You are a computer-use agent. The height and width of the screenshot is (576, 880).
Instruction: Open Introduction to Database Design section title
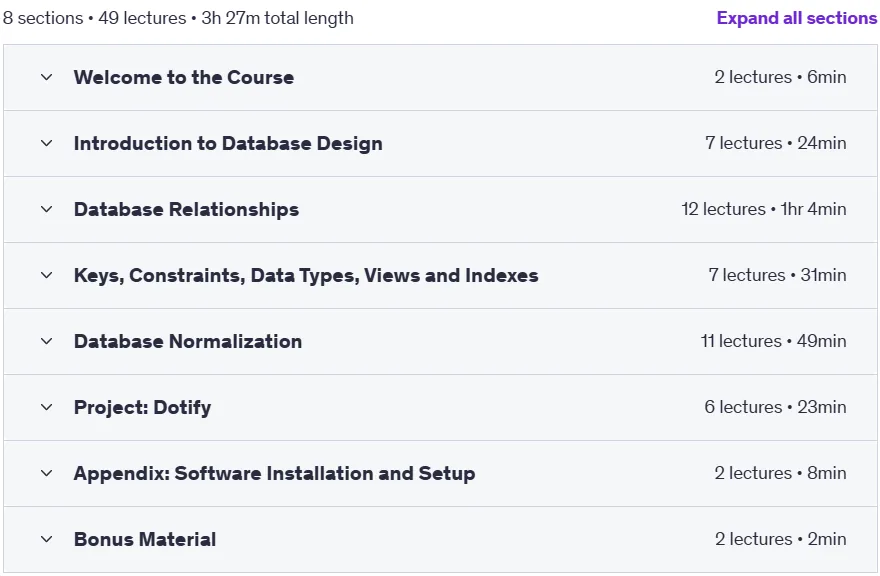tap(228, 143)
